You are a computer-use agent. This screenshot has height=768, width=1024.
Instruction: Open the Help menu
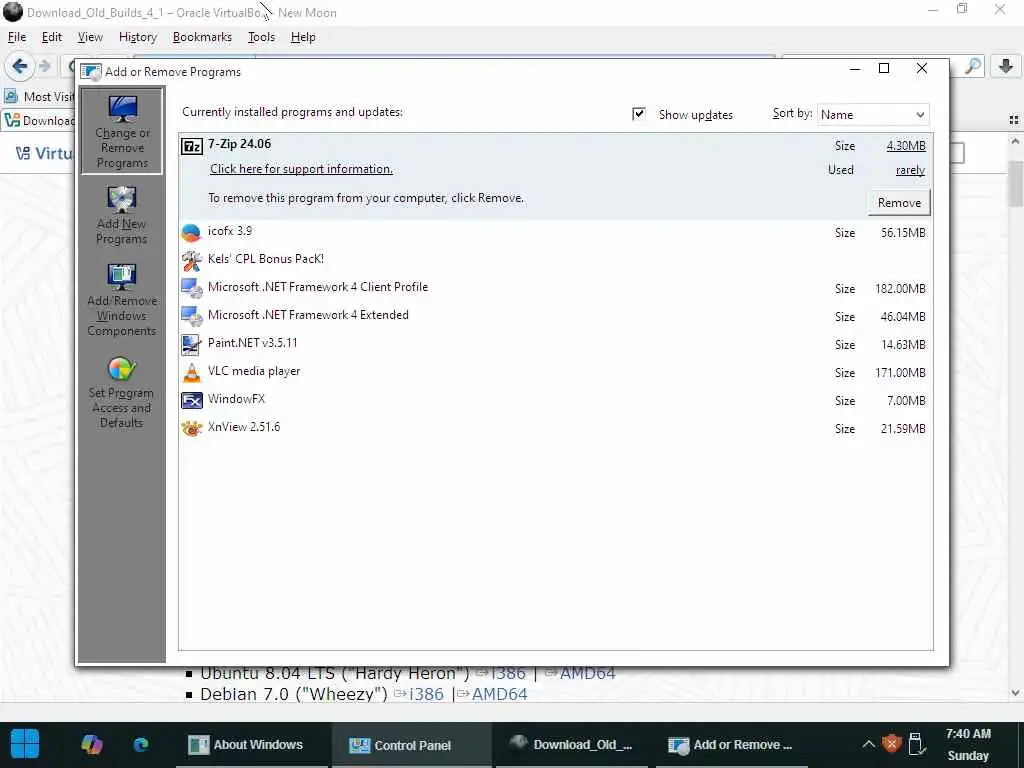pos(303,37)
